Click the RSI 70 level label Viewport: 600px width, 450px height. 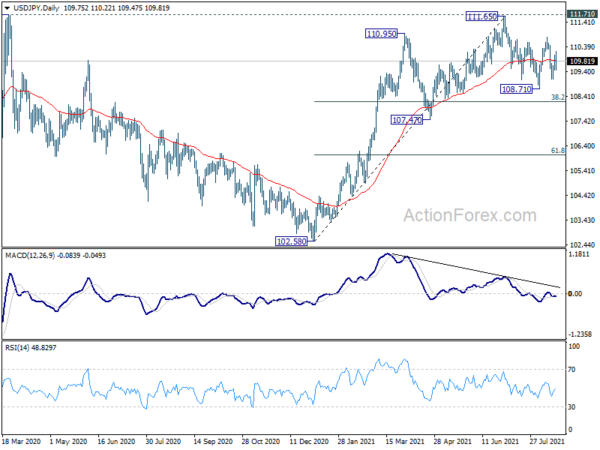pos(572,370)
